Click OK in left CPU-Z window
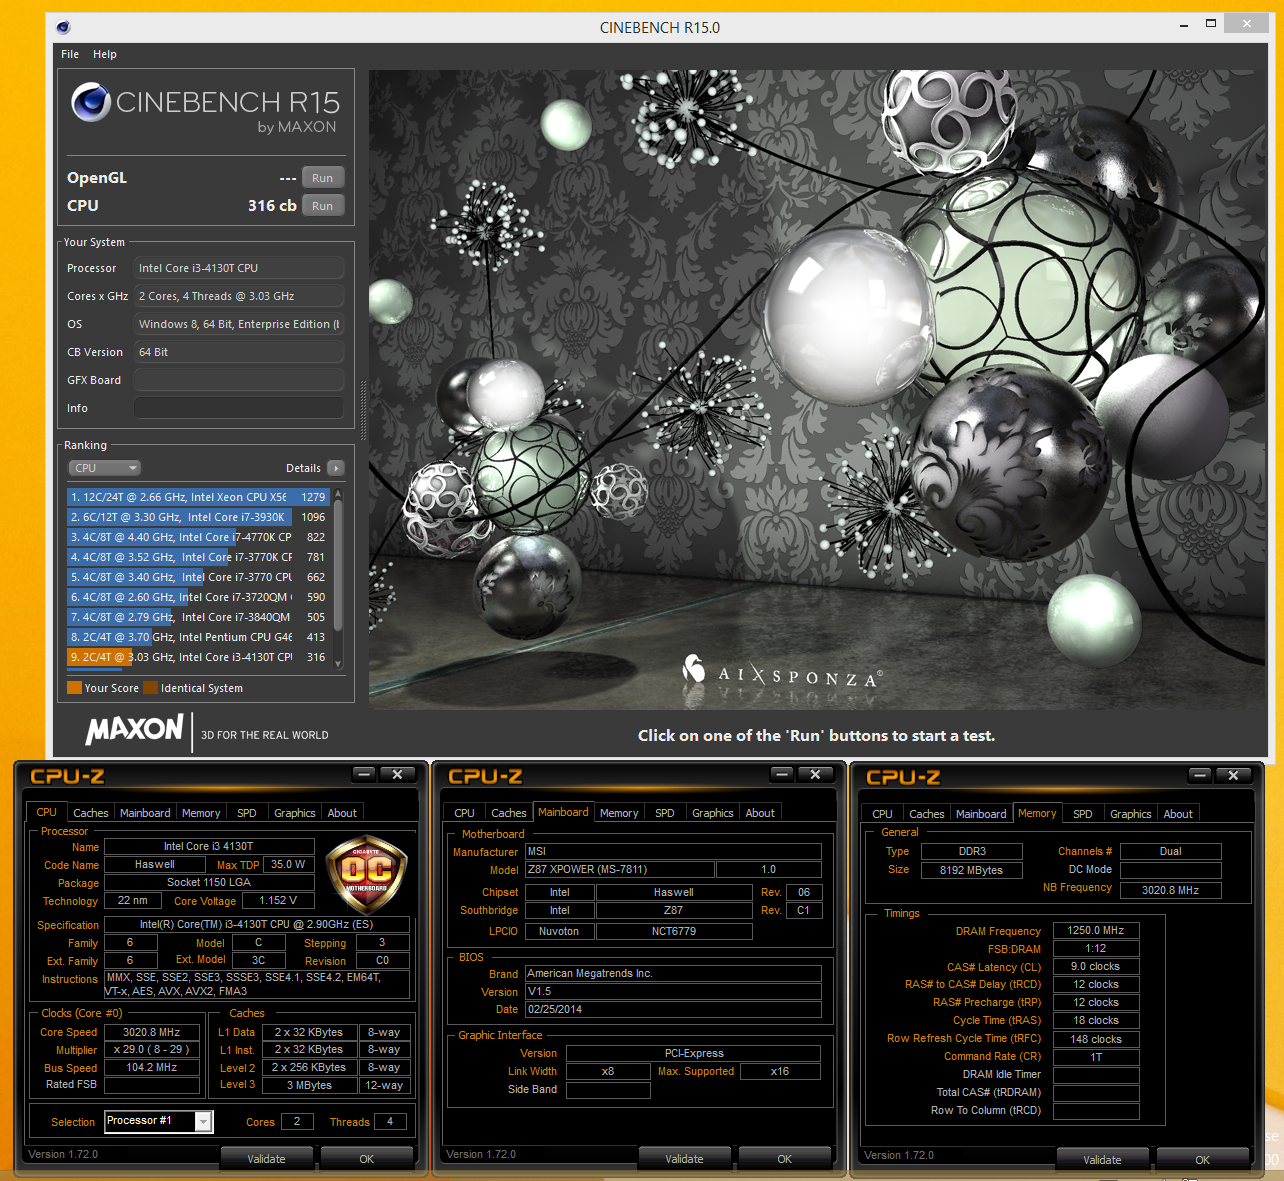Screen dimensions: 1284x1181 [367, 1158]
